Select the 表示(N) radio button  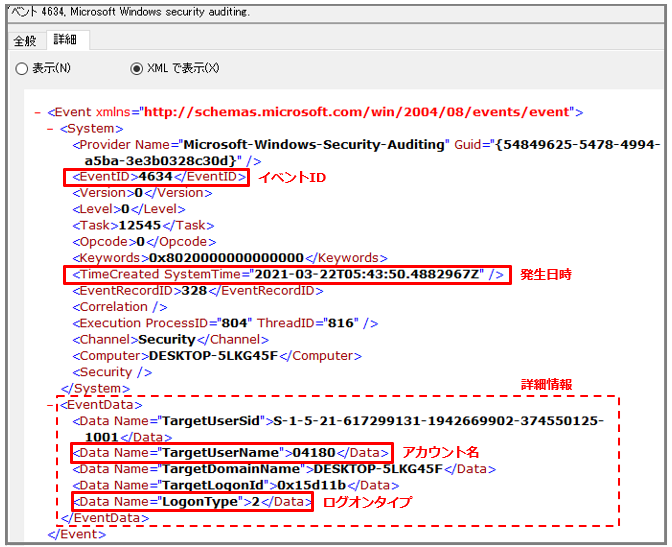(21, 69)
